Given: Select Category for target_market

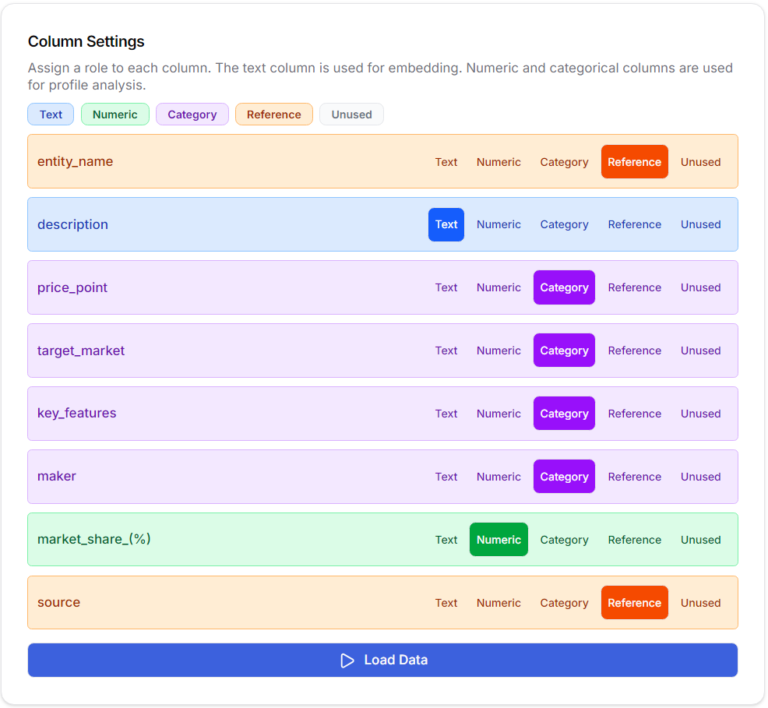Looking at the screenshot, I should tap(564, 351).
